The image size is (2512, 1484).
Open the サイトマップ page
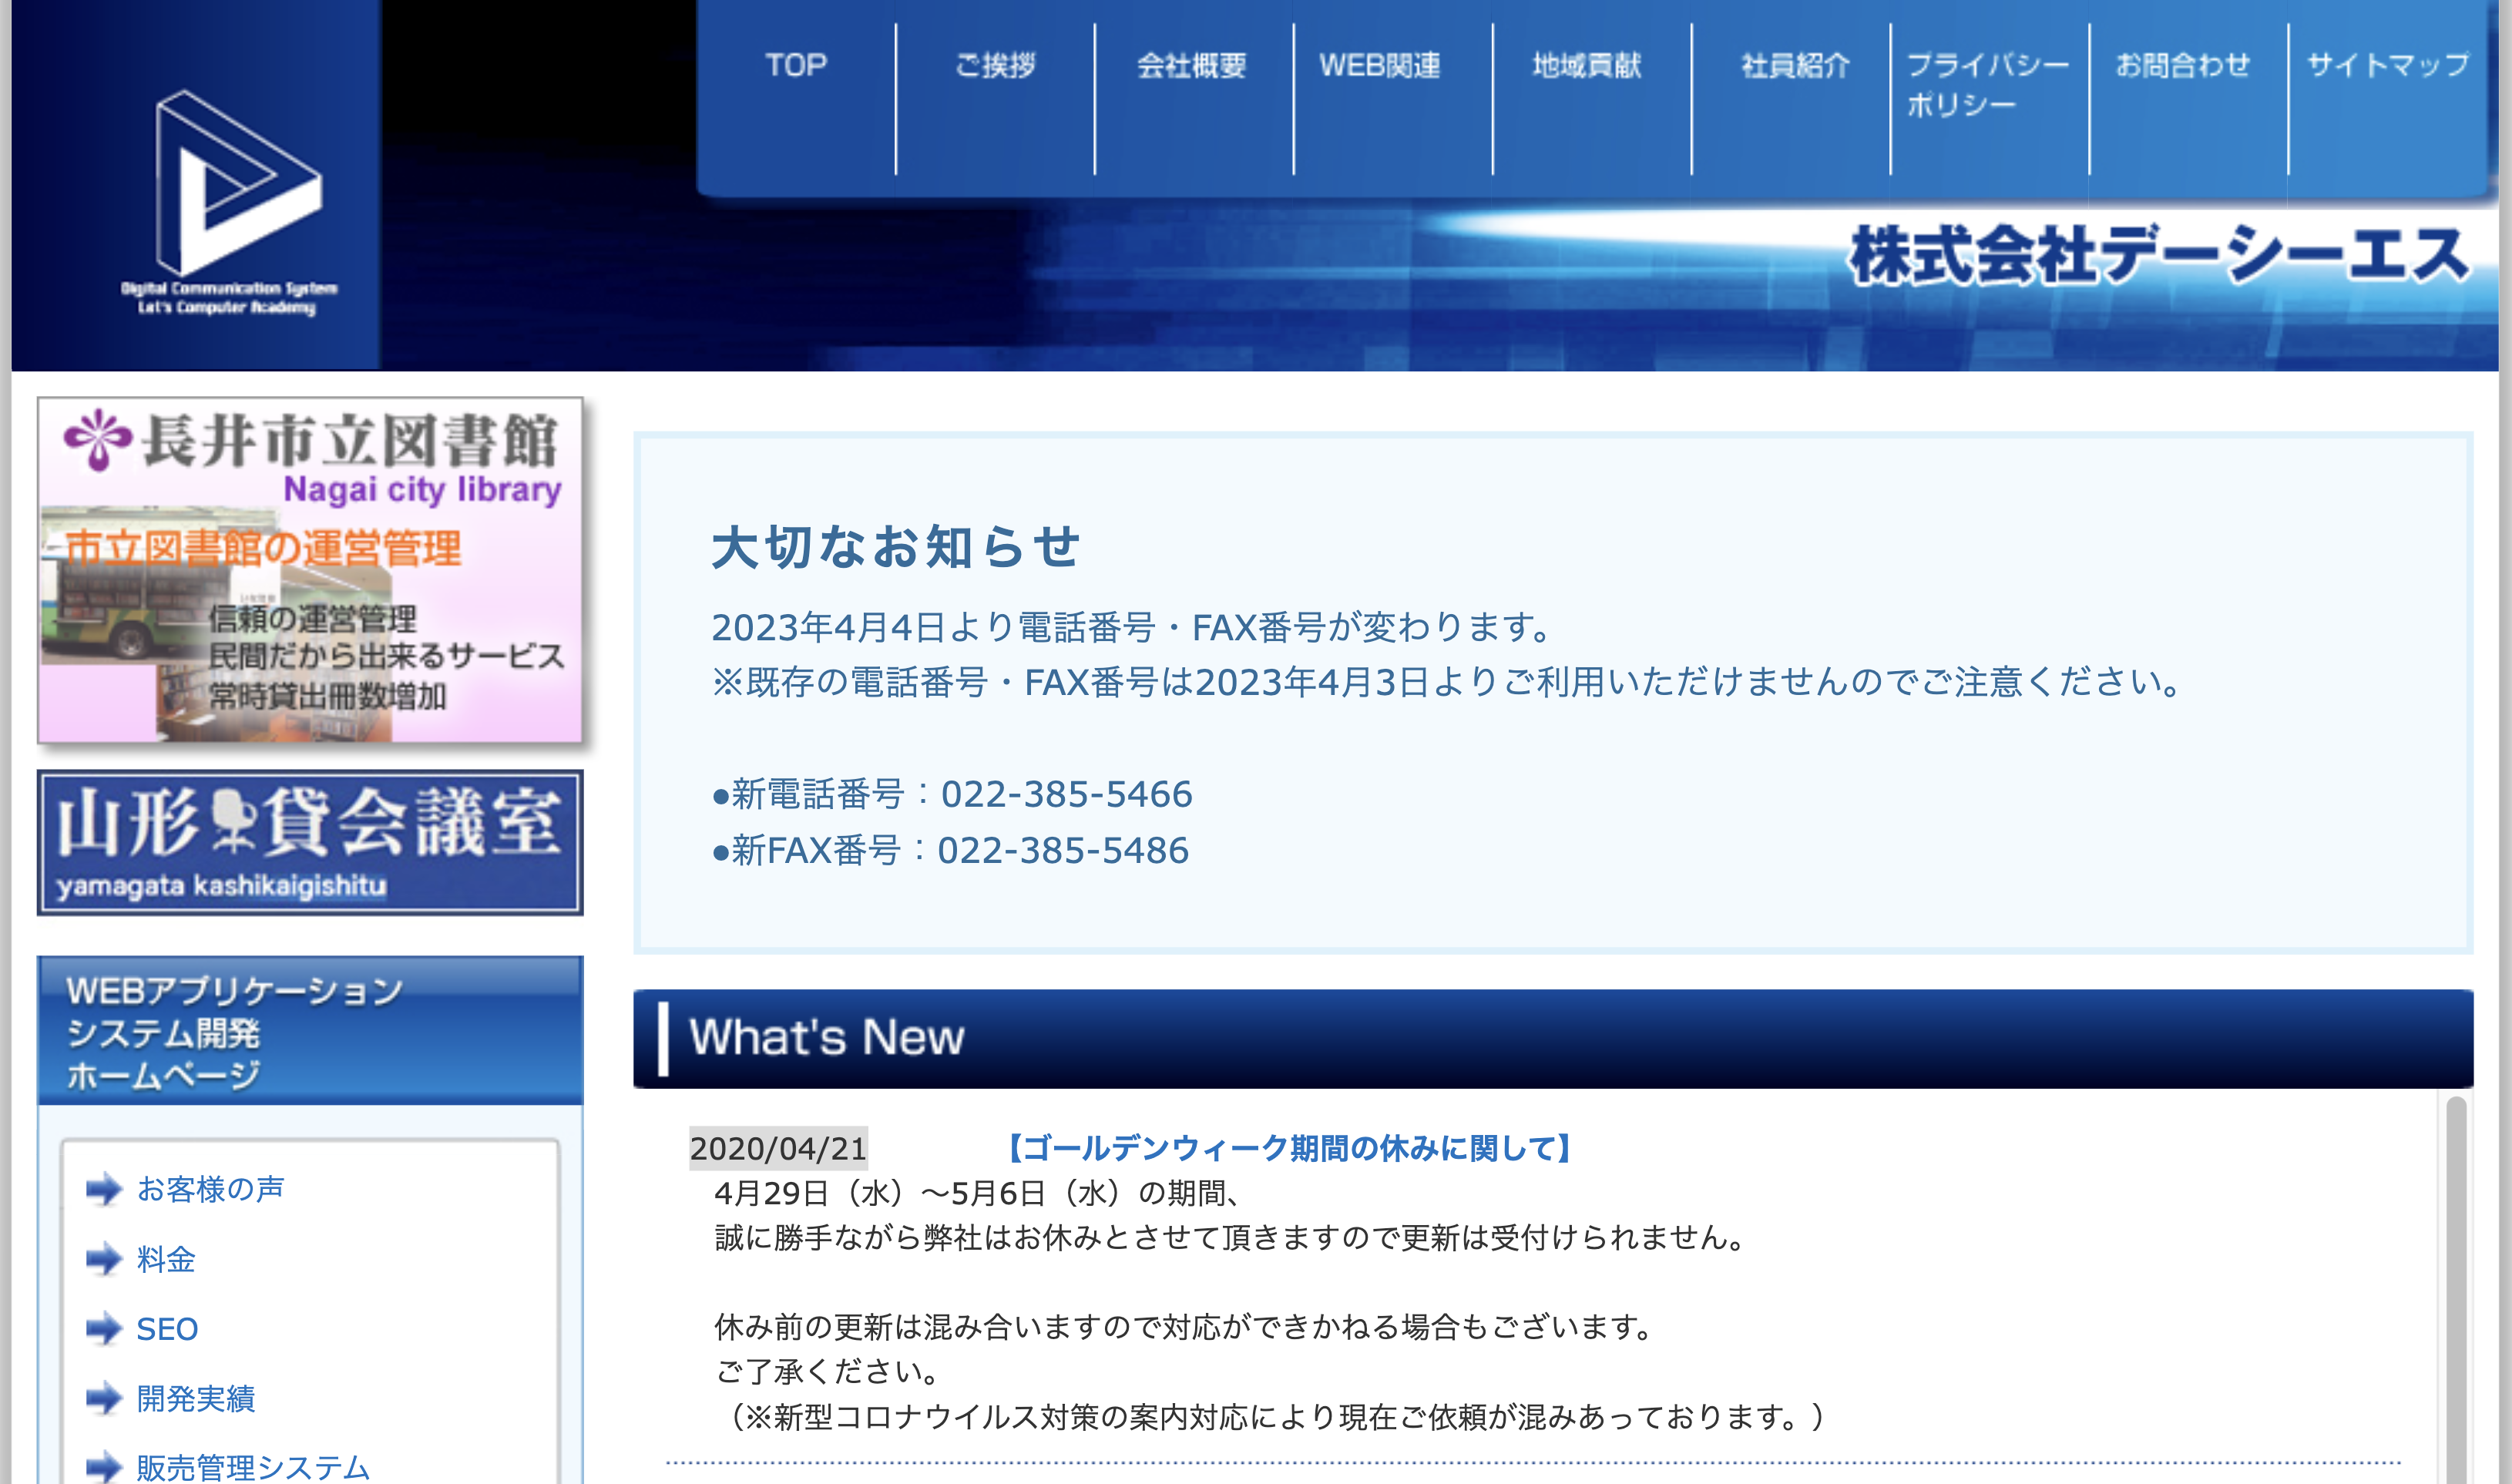tap(2384, 65)
